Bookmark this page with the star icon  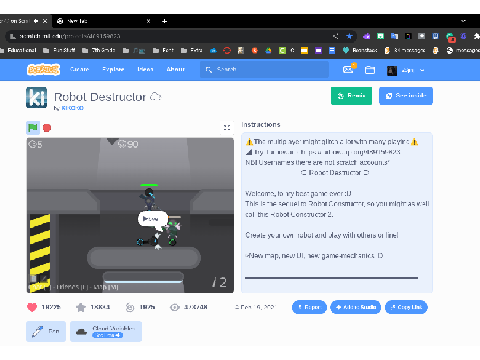tap(349, 36)
